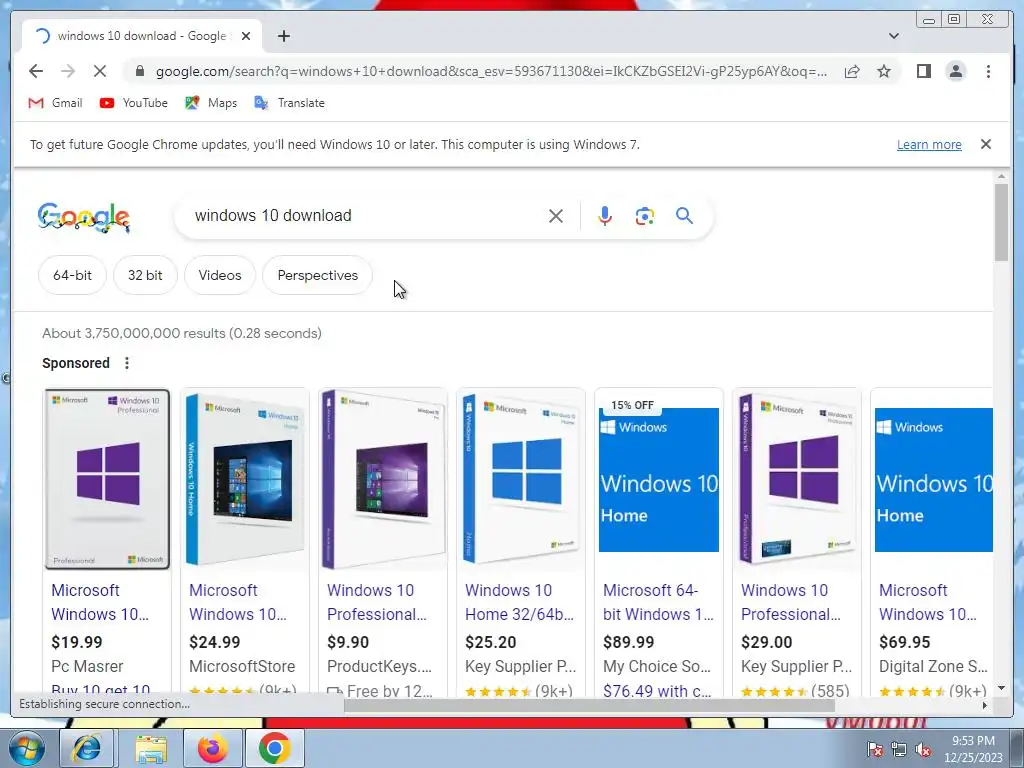Viewport: 1024px width, 768px height.
Task: Select the 32 bit filter chip
Action: 145,275
